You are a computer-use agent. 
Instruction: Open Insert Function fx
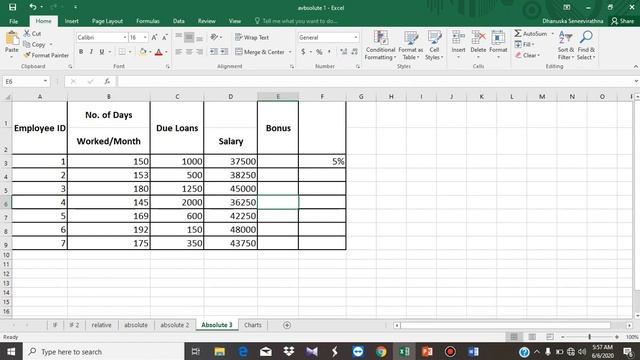[x=107, y=81]
